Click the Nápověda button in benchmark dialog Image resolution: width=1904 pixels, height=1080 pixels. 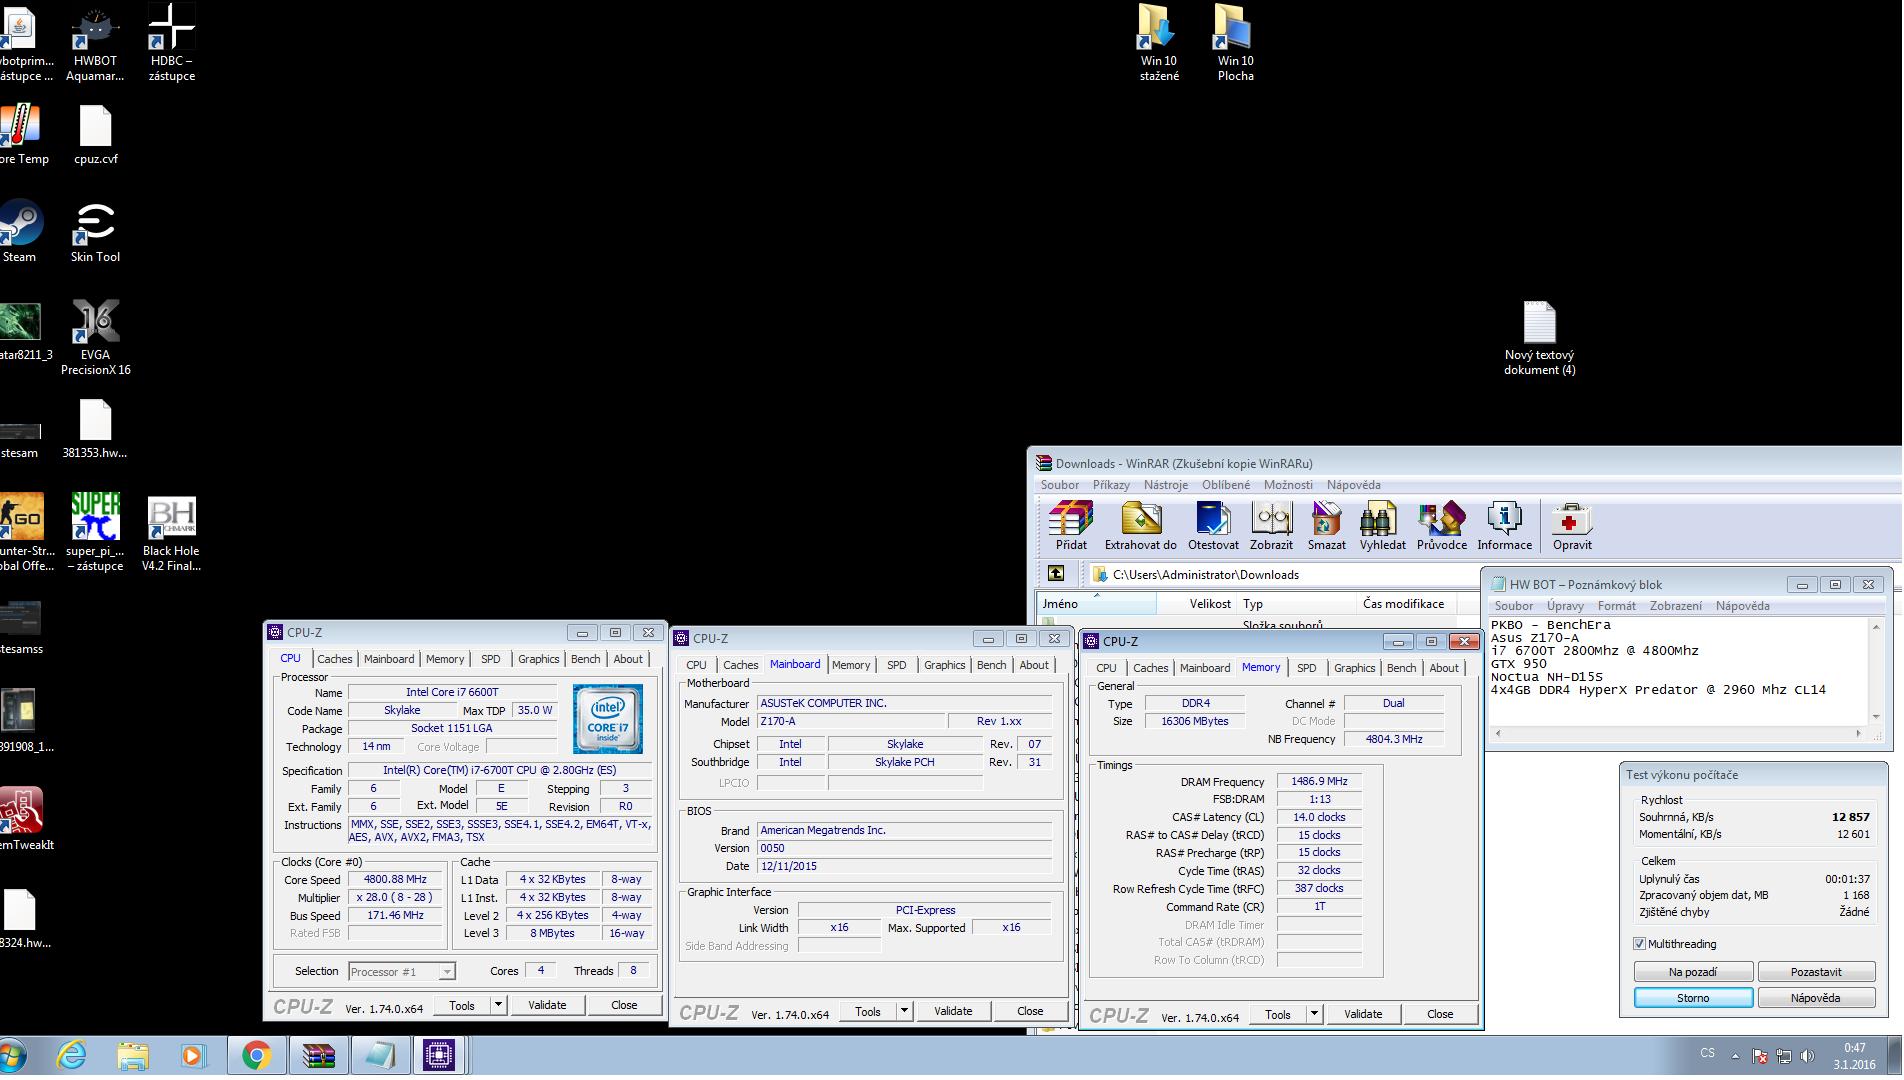(x=1815, y=998)
